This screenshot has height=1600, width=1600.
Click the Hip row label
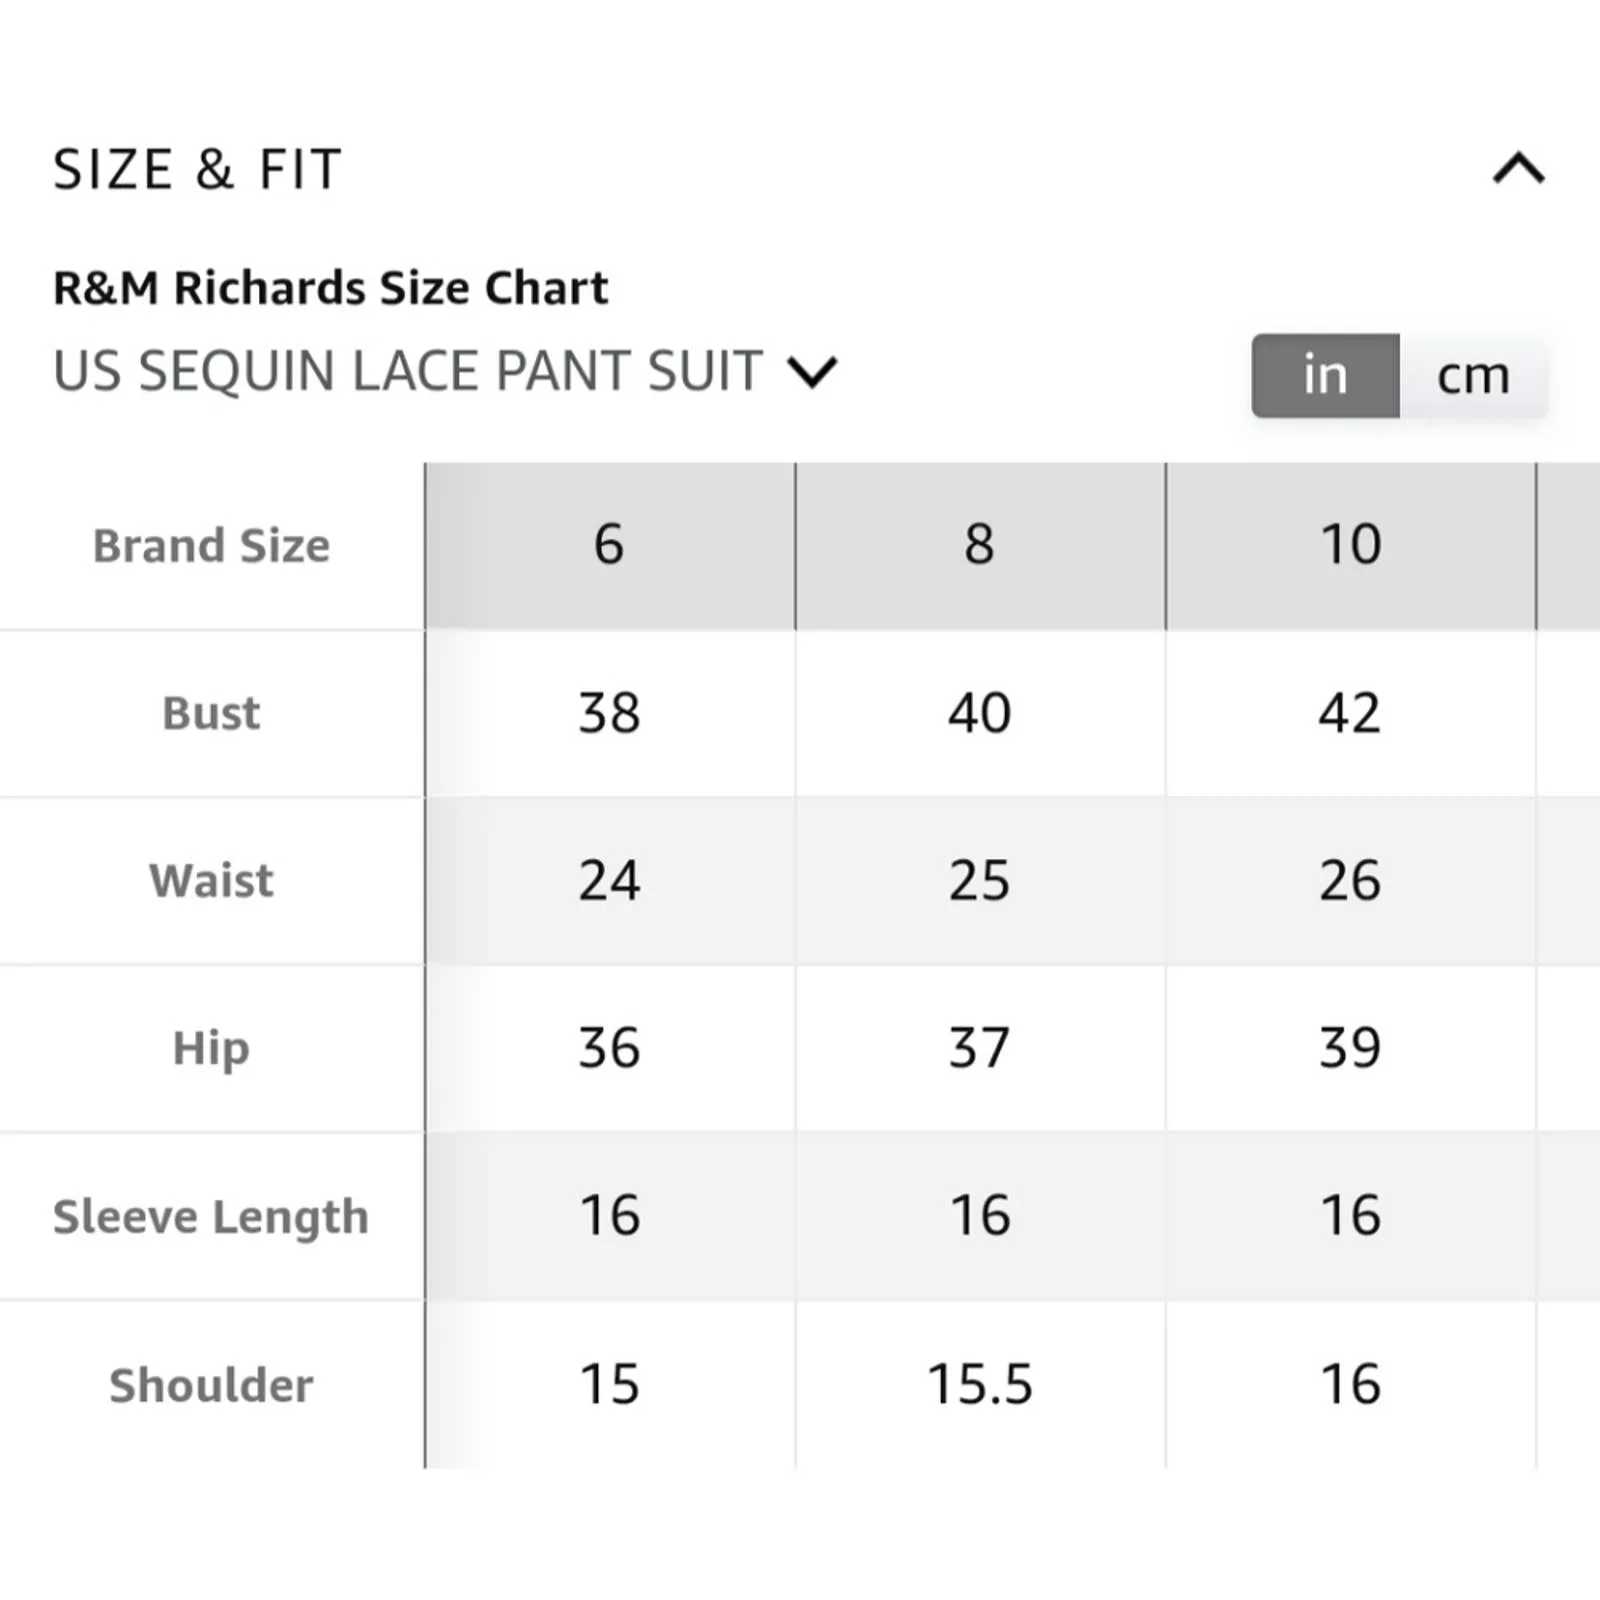click(x=211, y=1049)
